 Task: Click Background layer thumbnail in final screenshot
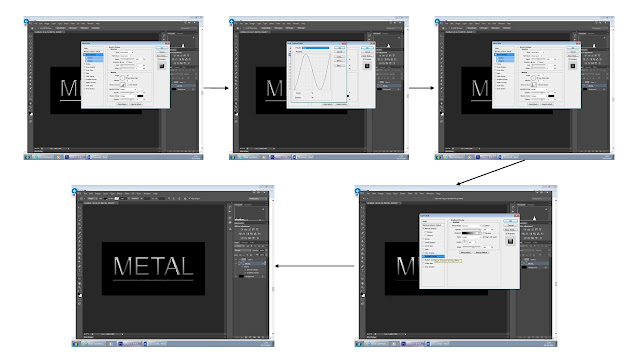(242, 276)
